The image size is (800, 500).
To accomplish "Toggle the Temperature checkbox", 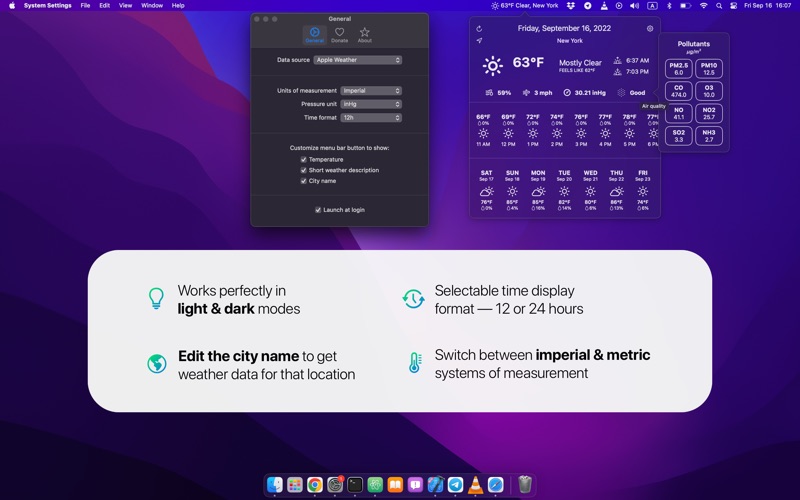I will click(x=304, y=160).
